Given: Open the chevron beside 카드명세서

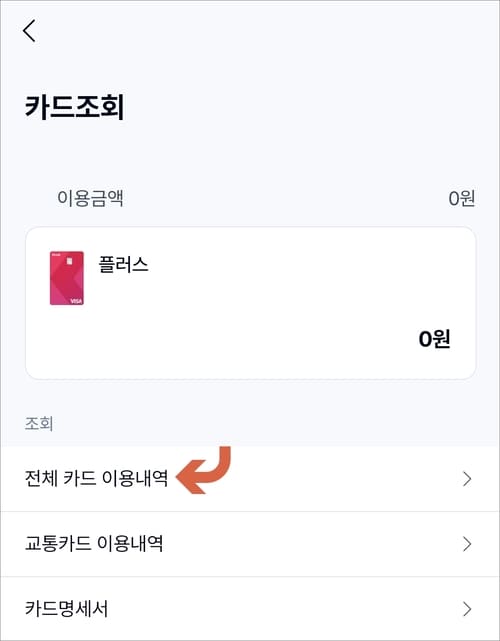Looking at the screenshot, I should click(467, 609).
